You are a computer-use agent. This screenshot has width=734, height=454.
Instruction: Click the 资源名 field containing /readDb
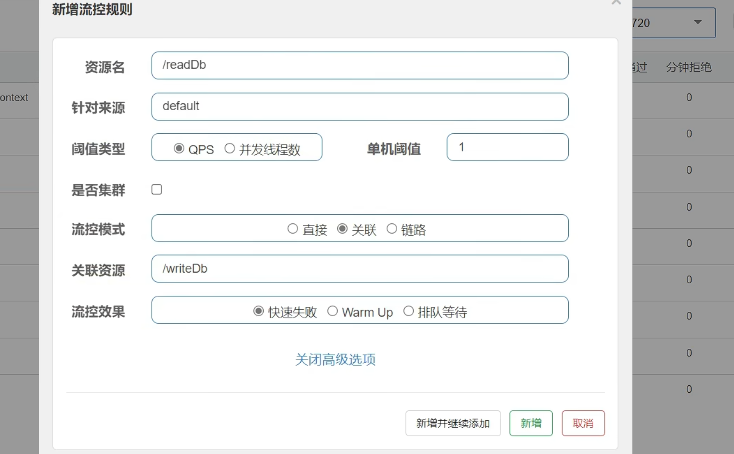[360, 66]
